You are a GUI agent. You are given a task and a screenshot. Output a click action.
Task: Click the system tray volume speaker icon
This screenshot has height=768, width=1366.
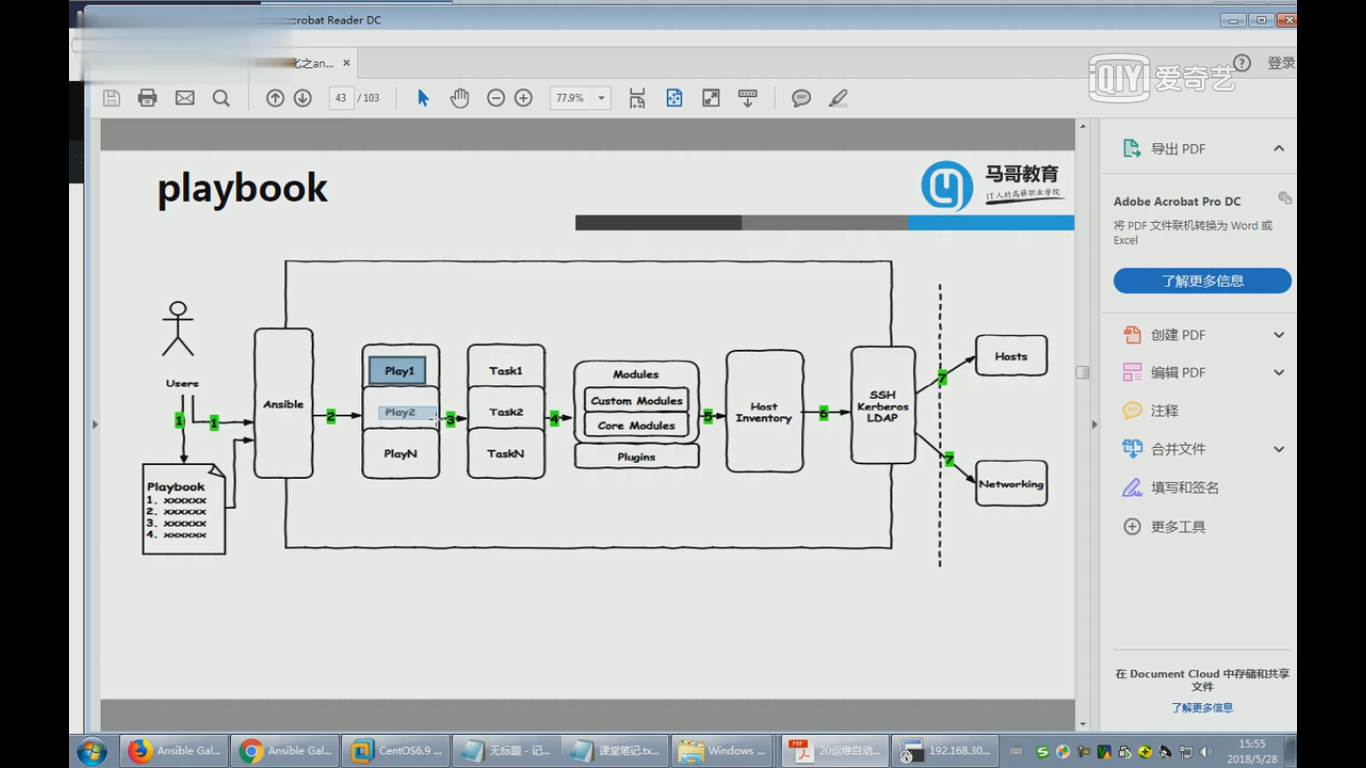1206,752
